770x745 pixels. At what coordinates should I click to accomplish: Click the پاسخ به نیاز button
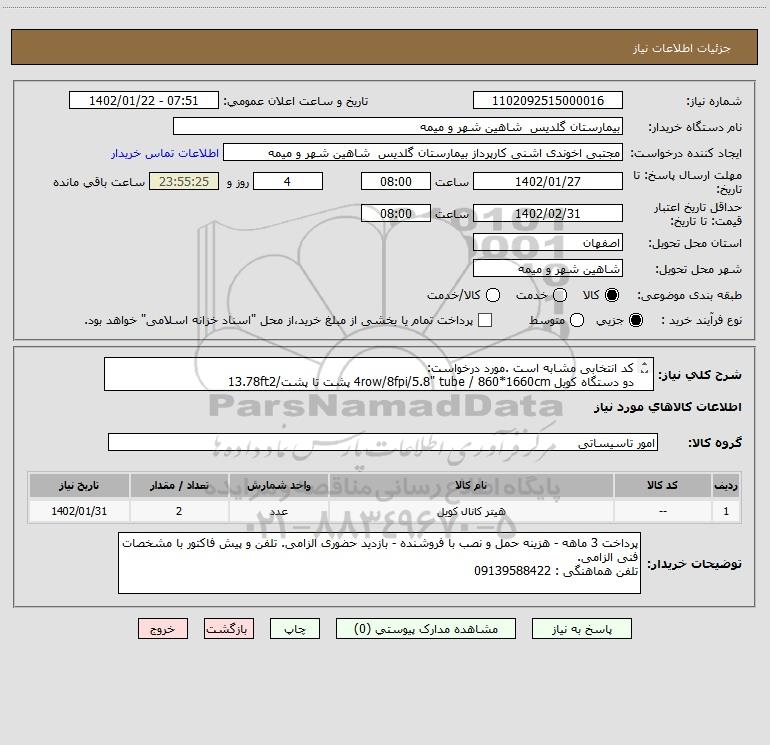[581, 629]
